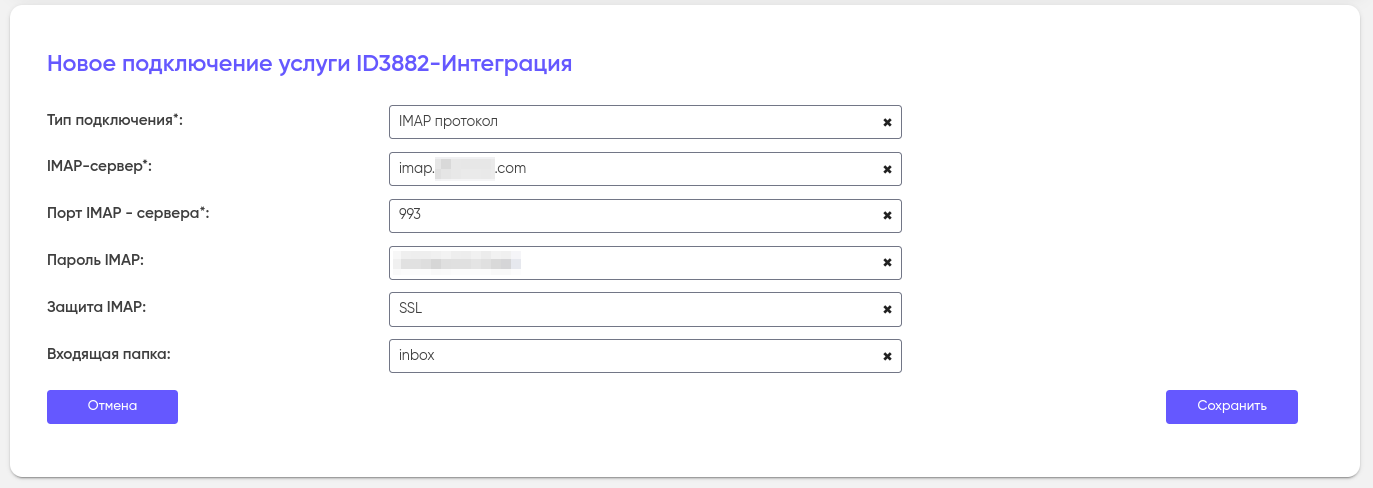Save the connection with Сохранить button
1373x488 pixels.
[1231, 407]
